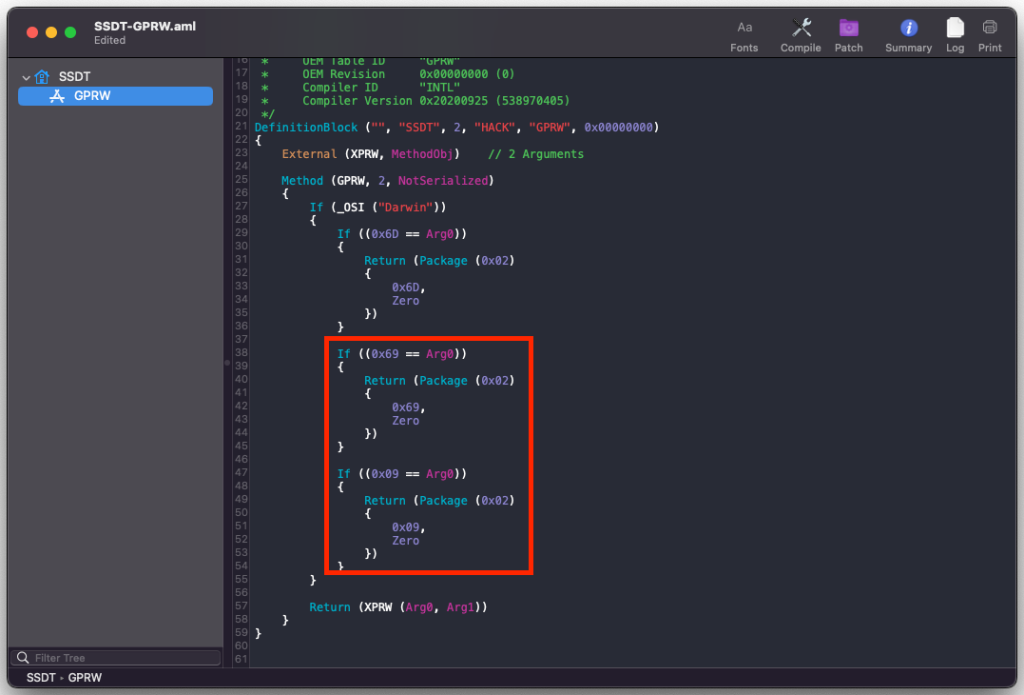Image resolution: width=1024 pixels, height=695 pixels.
Task: Open the Edited document status dropdown
Action: click(x=110, y=41)
